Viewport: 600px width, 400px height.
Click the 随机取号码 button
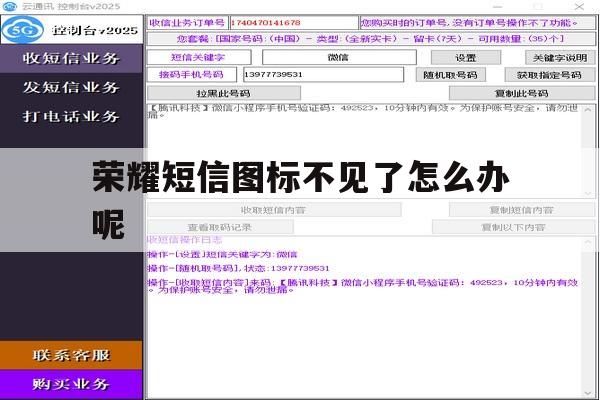pyautogui.click(x=450, y=75)
